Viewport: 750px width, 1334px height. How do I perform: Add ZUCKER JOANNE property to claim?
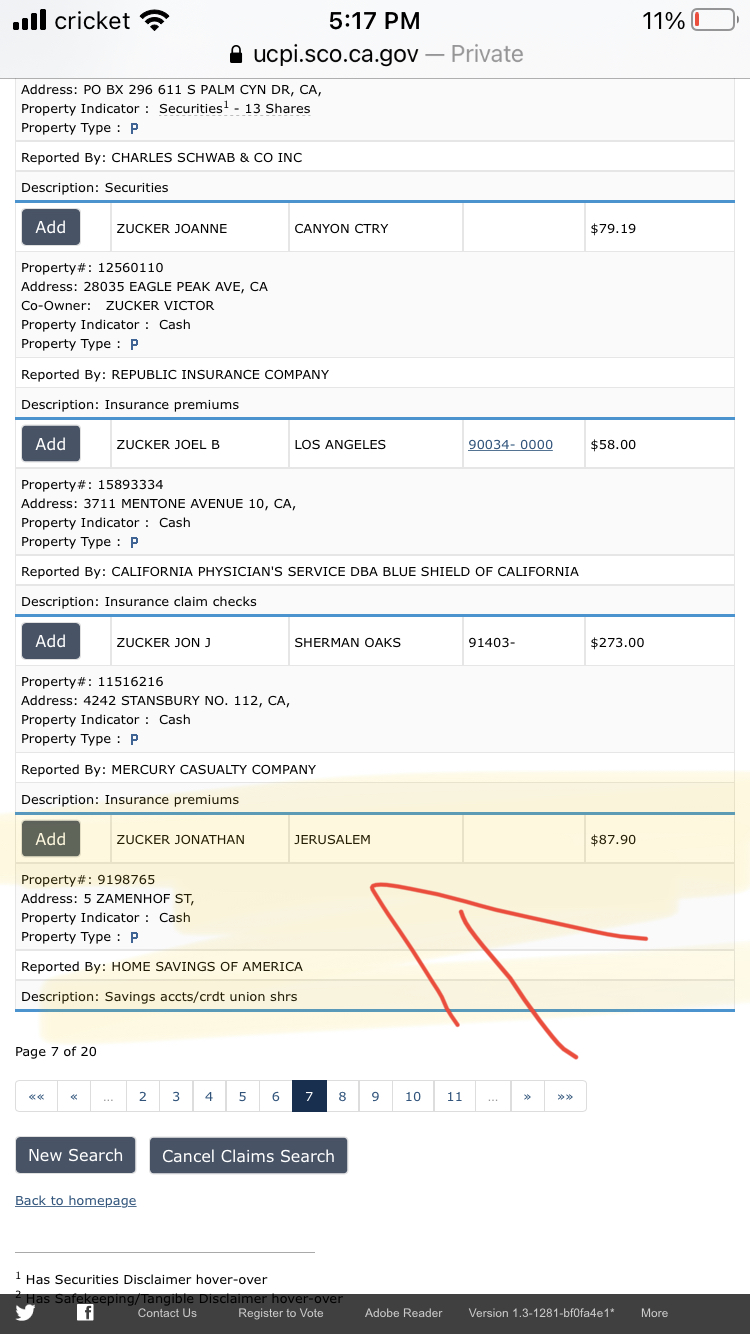point(51,227)
